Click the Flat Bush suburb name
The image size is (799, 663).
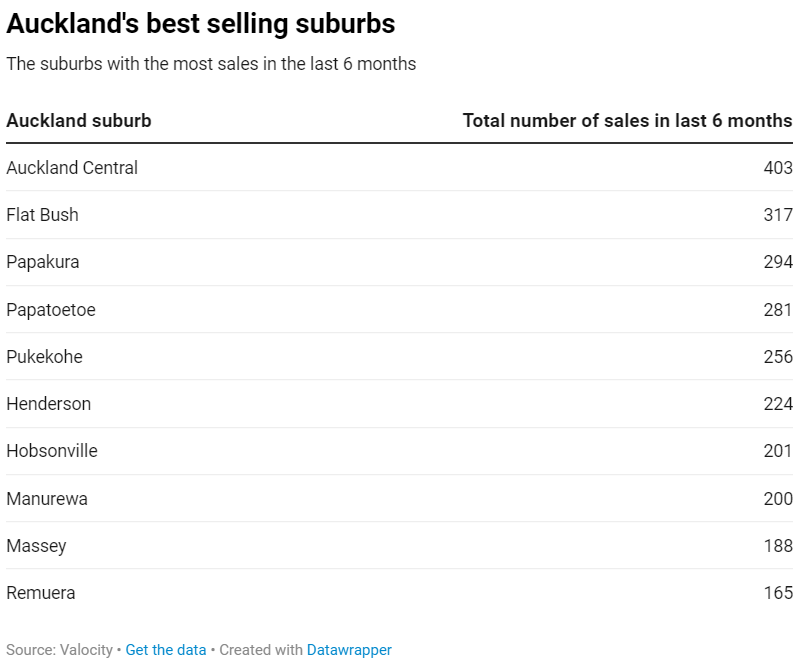[42, 215]
